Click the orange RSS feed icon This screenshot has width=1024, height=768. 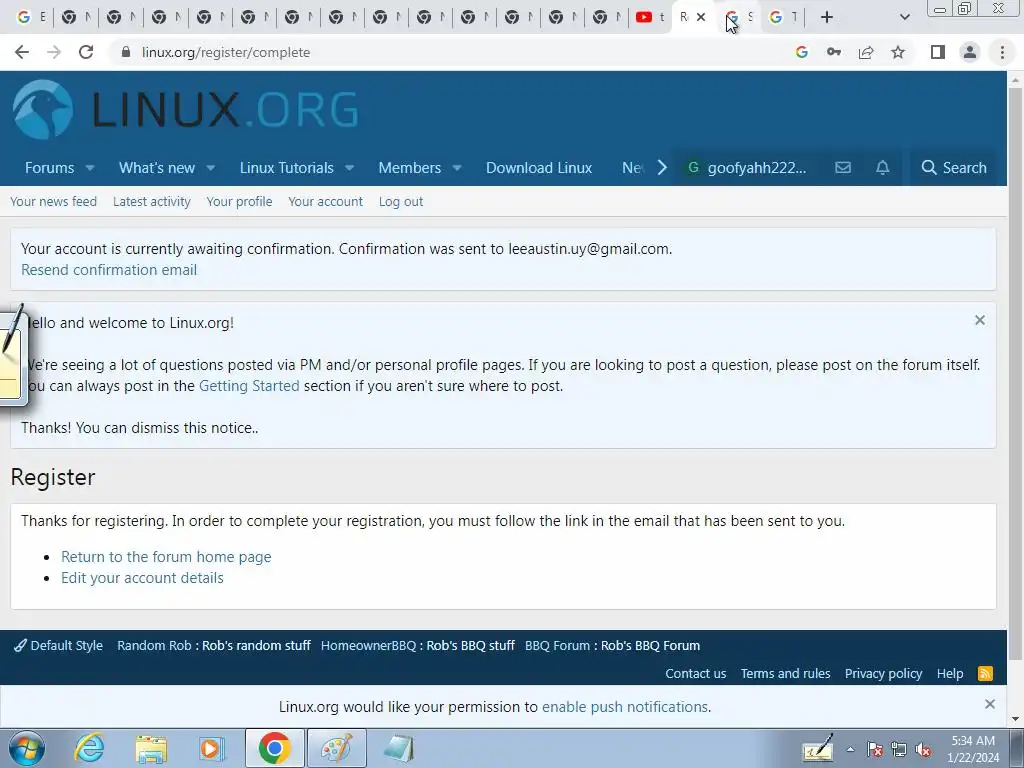pos(985,673)
